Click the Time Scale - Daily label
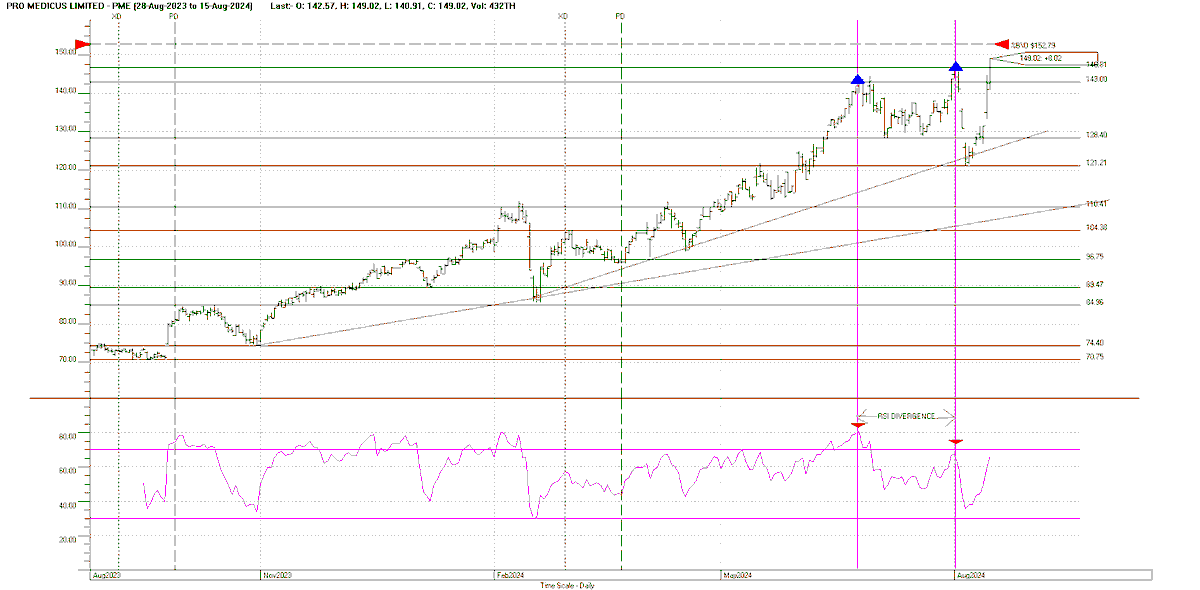The height and width of the screenshot is (590, 1200). pyautogui.click(x=567, y=585)
